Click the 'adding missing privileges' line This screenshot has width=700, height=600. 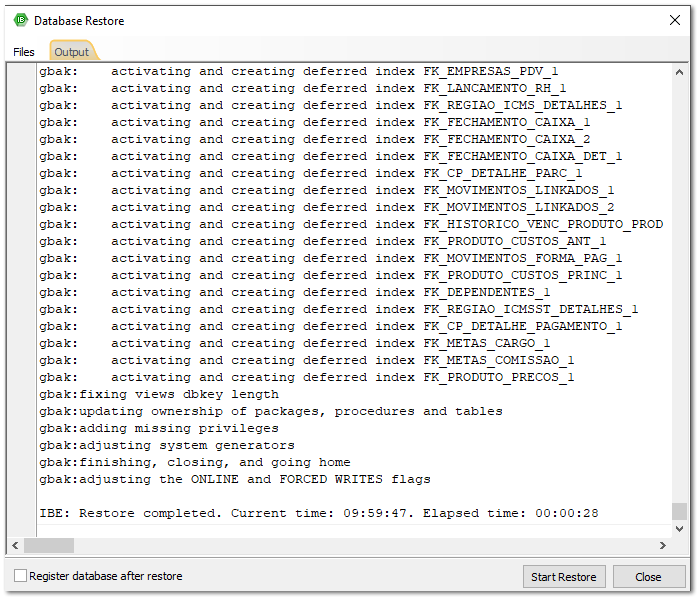point(159,428)
